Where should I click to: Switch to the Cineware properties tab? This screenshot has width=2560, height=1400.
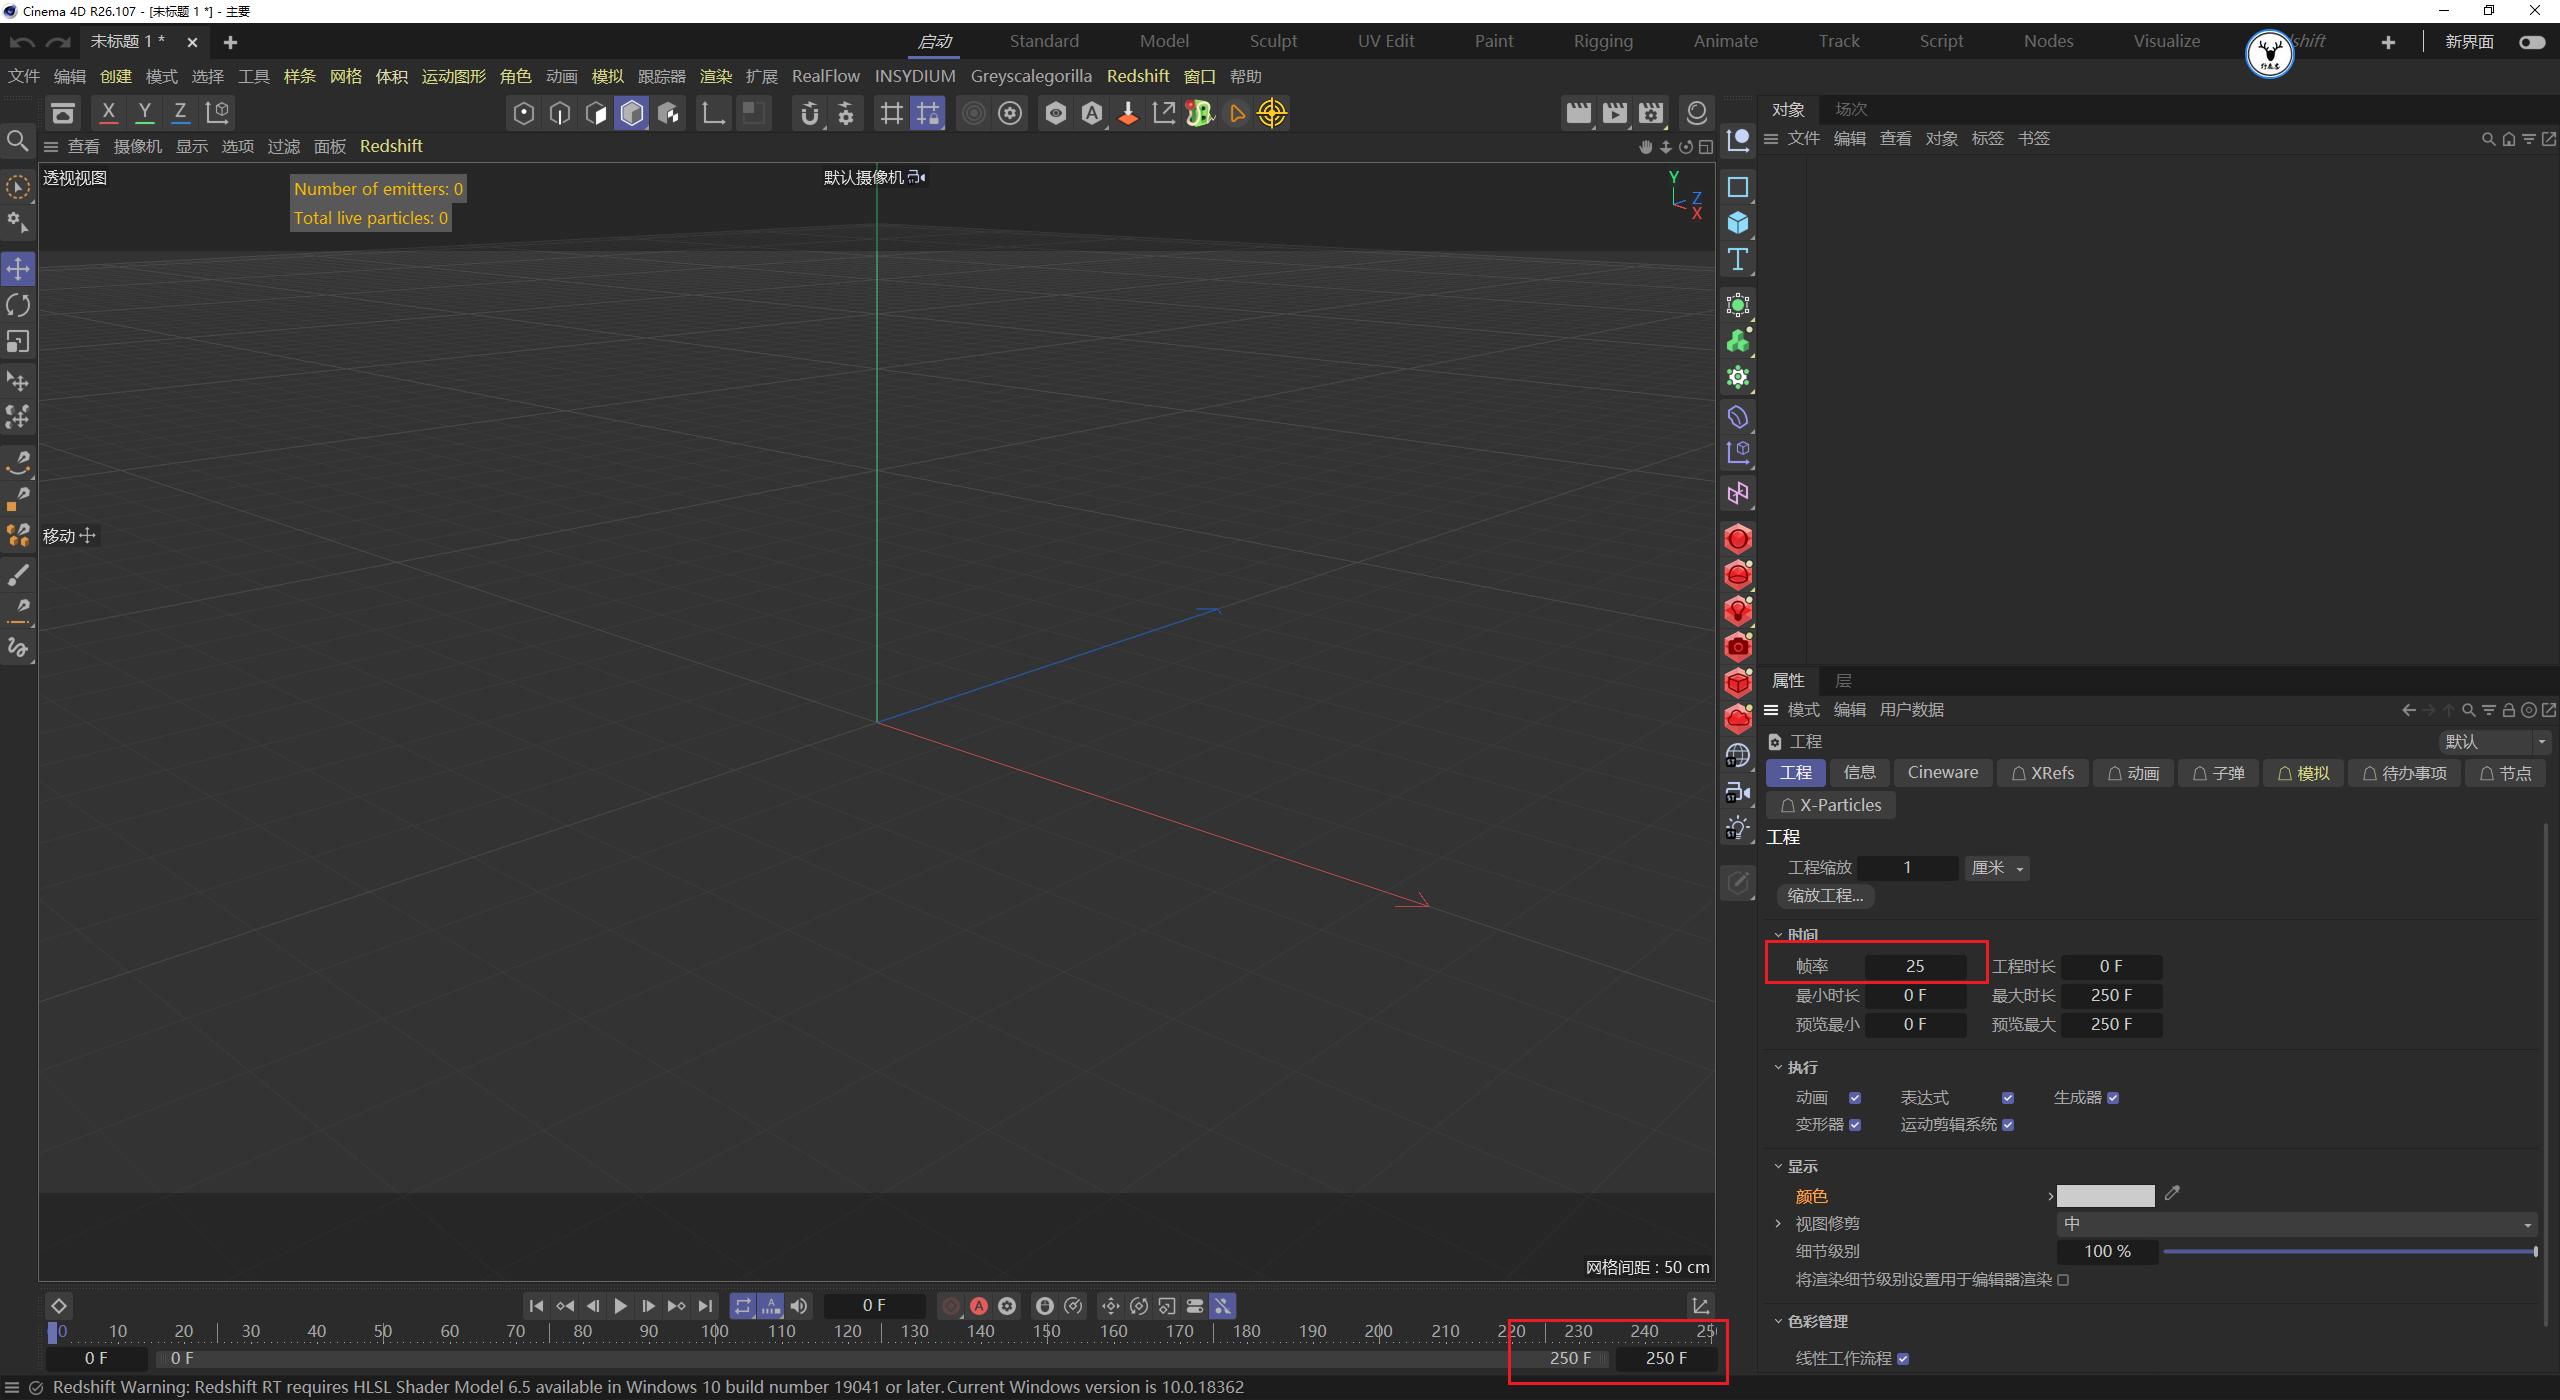click(x=1941, y=772)
